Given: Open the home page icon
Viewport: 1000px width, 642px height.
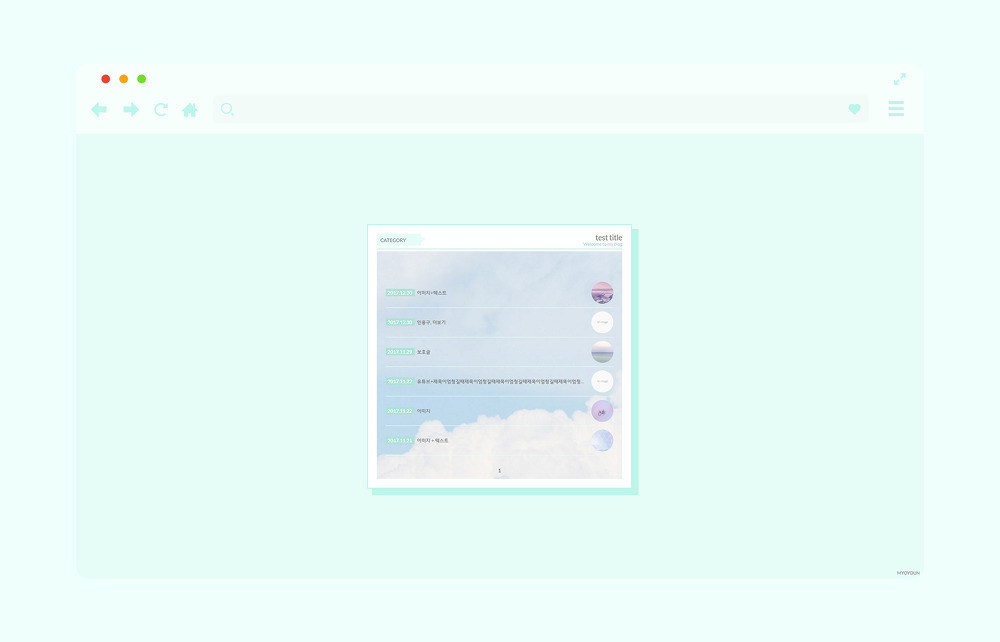Looking at the screenshot, I should coord(190,110).
